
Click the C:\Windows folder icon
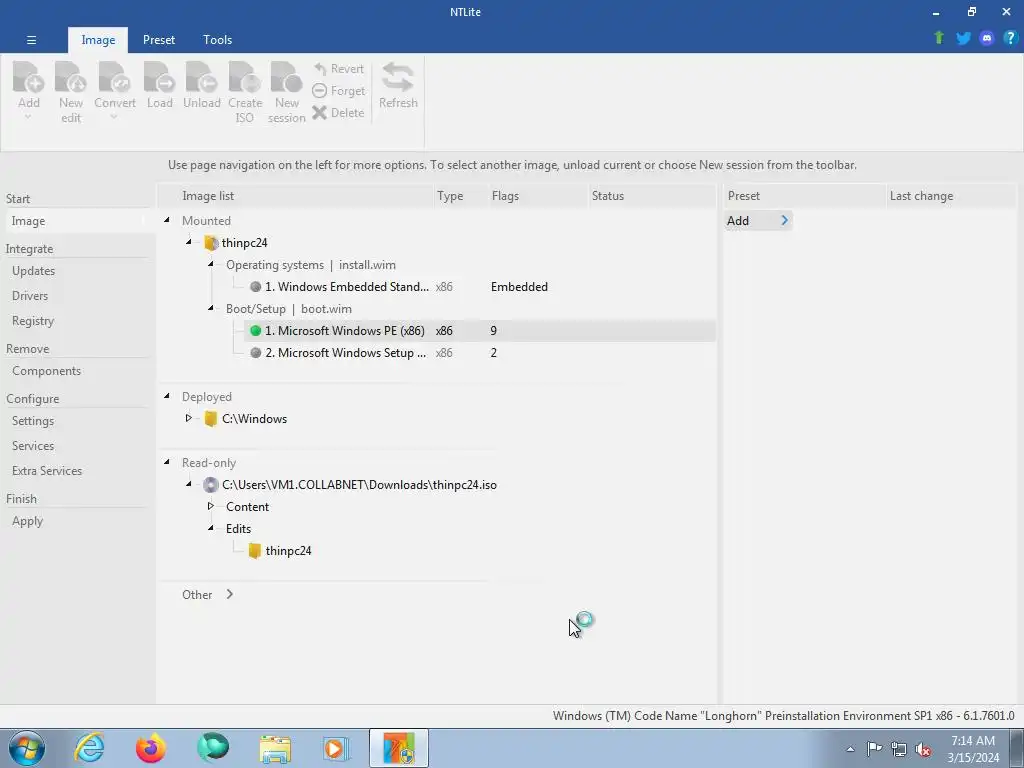pyautogui.click(x=210, y=419)
